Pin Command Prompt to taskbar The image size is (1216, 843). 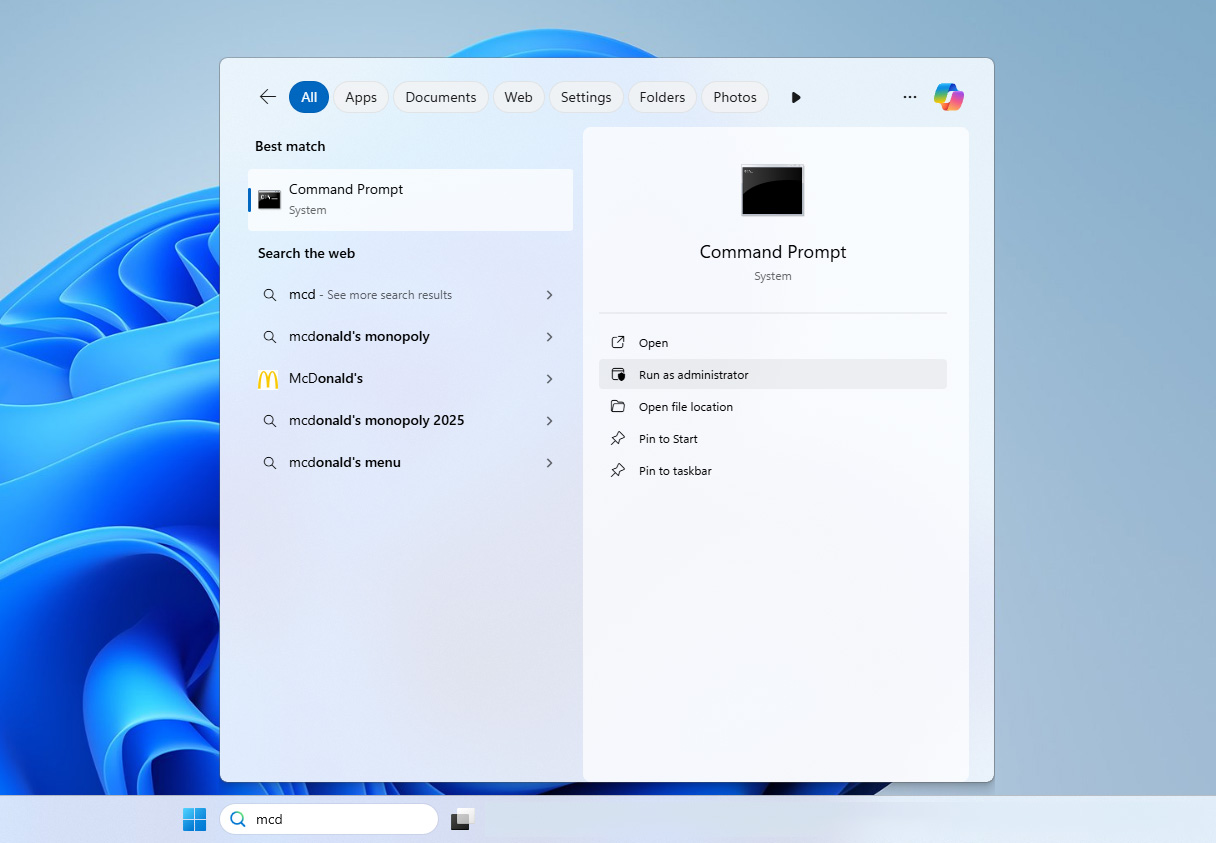pyautogui.click(x=675, y=471)
